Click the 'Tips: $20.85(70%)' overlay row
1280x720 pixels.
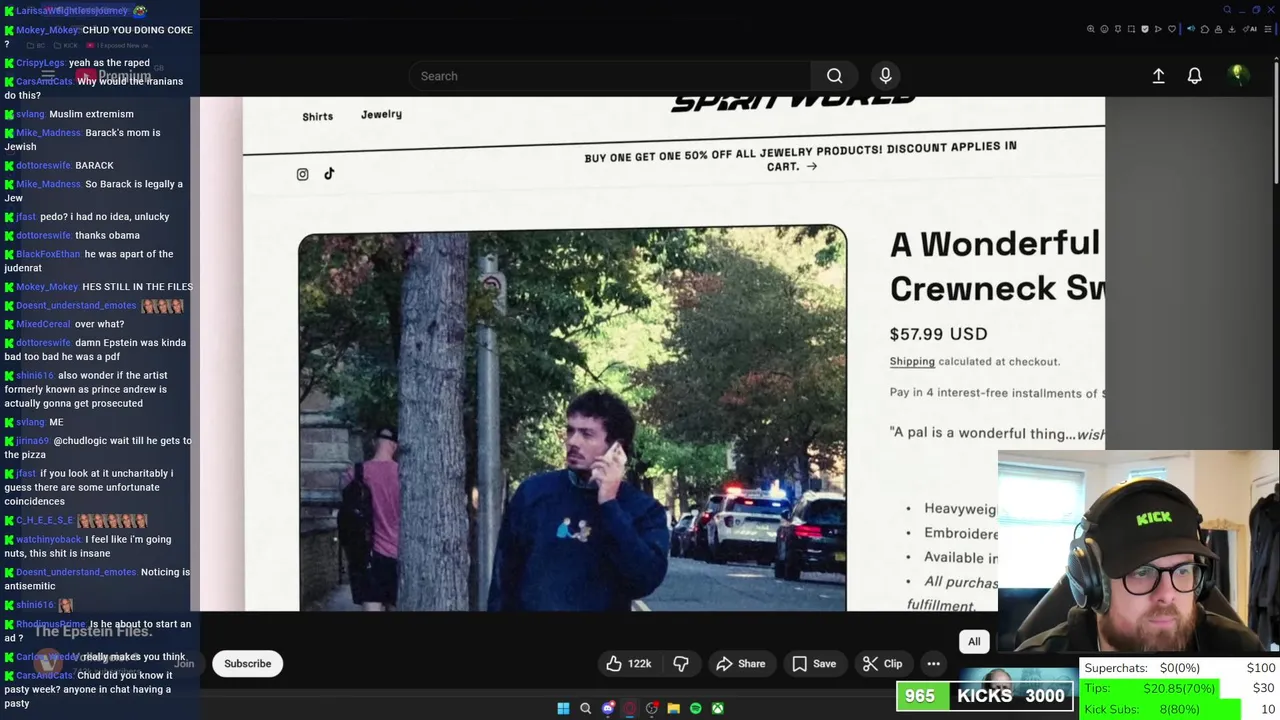coord(1180,688)
